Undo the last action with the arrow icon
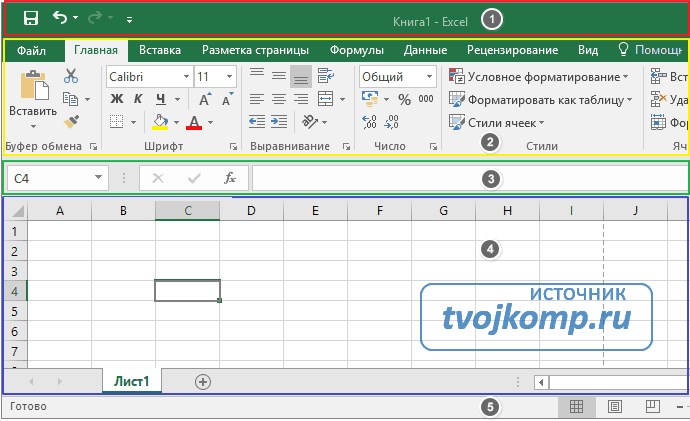Viewport: 690px width, 421px height. pos(60,18)
